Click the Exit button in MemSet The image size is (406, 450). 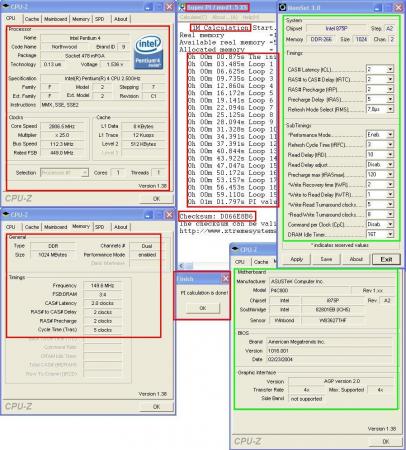point(386,259)
